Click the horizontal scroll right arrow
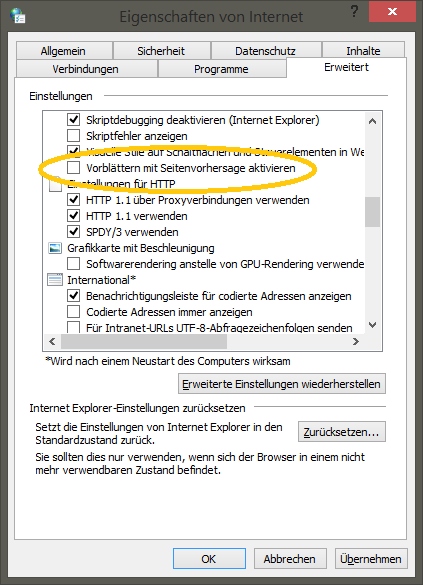Viewport: 423px width, 585px height. click(x=355, y=341)
